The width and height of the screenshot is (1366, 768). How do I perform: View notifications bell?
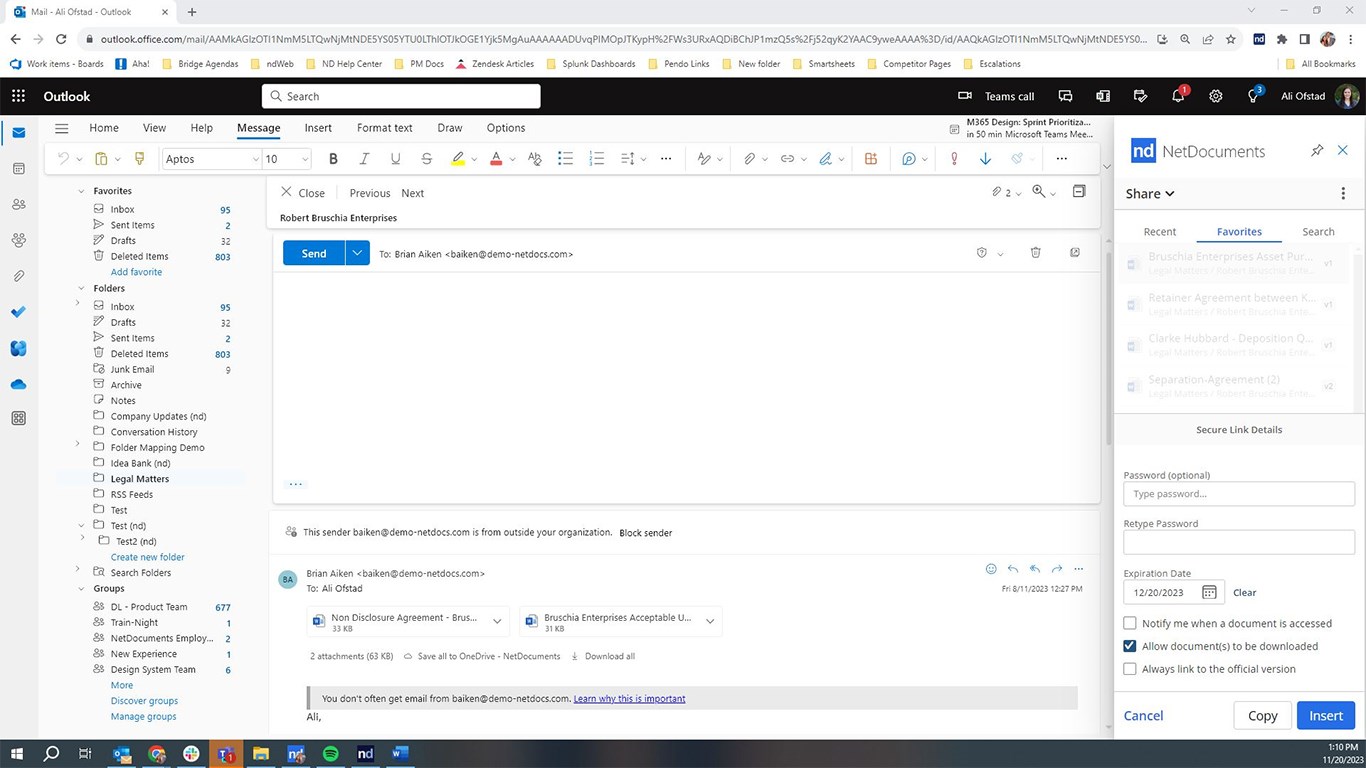coord(1178,96)
